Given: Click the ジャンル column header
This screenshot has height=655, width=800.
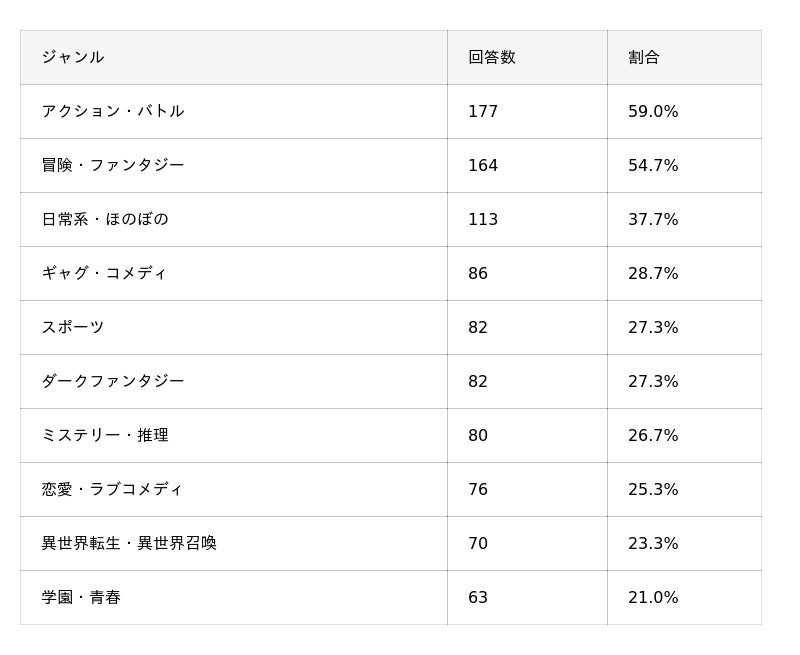Looking at the screenshot, I should coord(73,57).
